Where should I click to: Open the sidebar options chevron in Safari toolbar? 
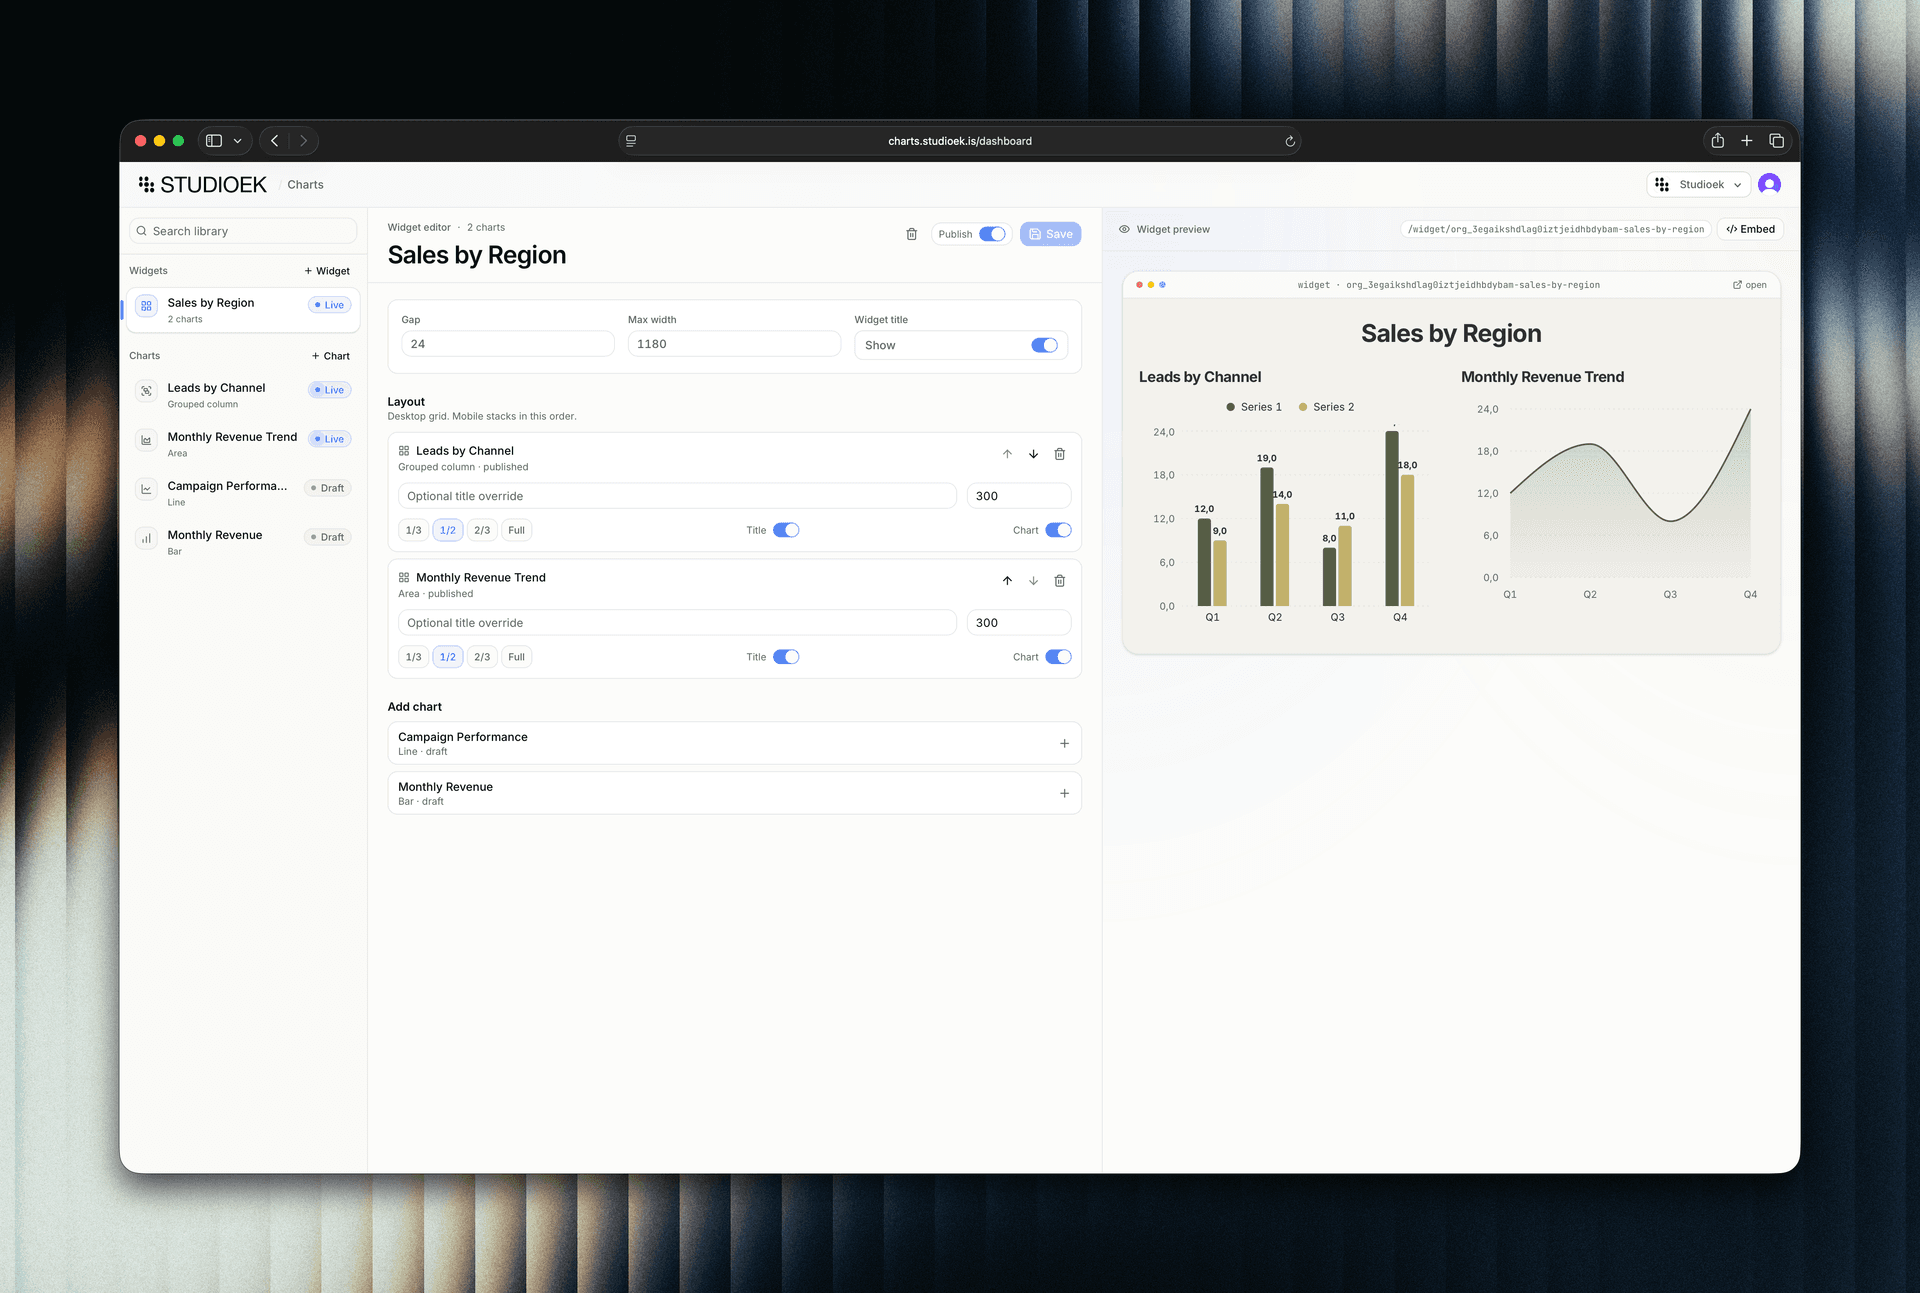(x=238, y=141)
